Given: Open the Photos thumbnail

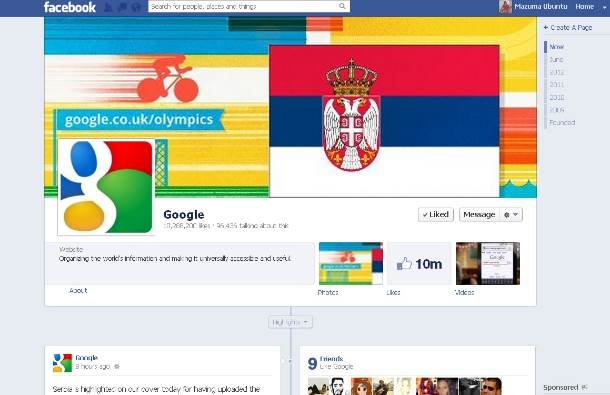Looking at the screenshot, I should pyautogui.click(x=351, y=263).
